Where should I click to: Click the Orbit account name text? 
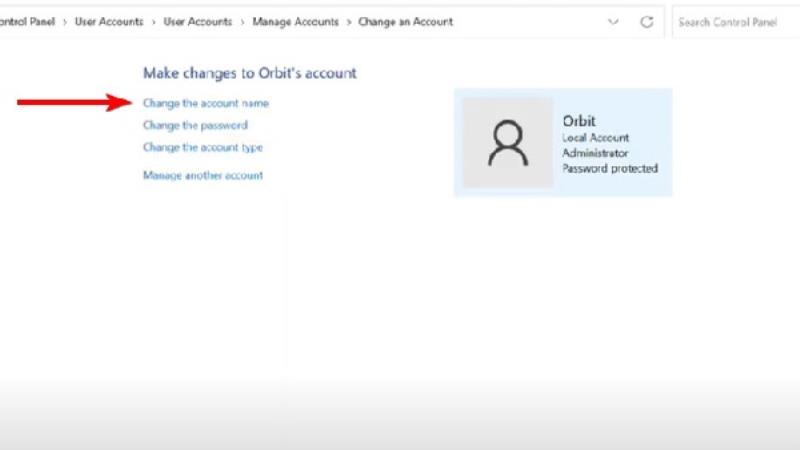tap(579, 121)
